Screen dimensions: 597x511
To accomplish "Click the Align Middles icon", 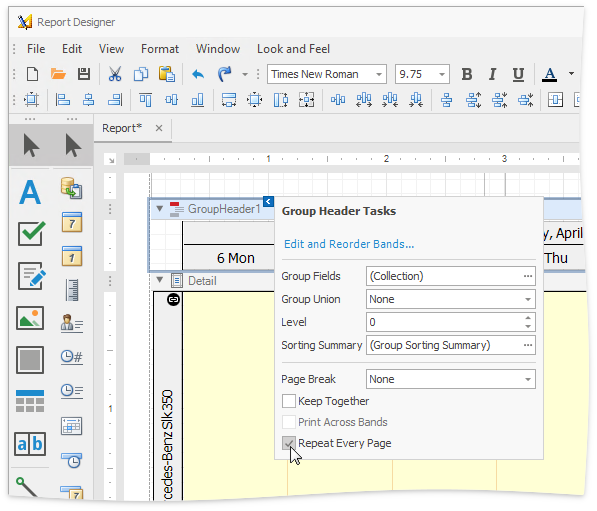I will click(171, 100).
